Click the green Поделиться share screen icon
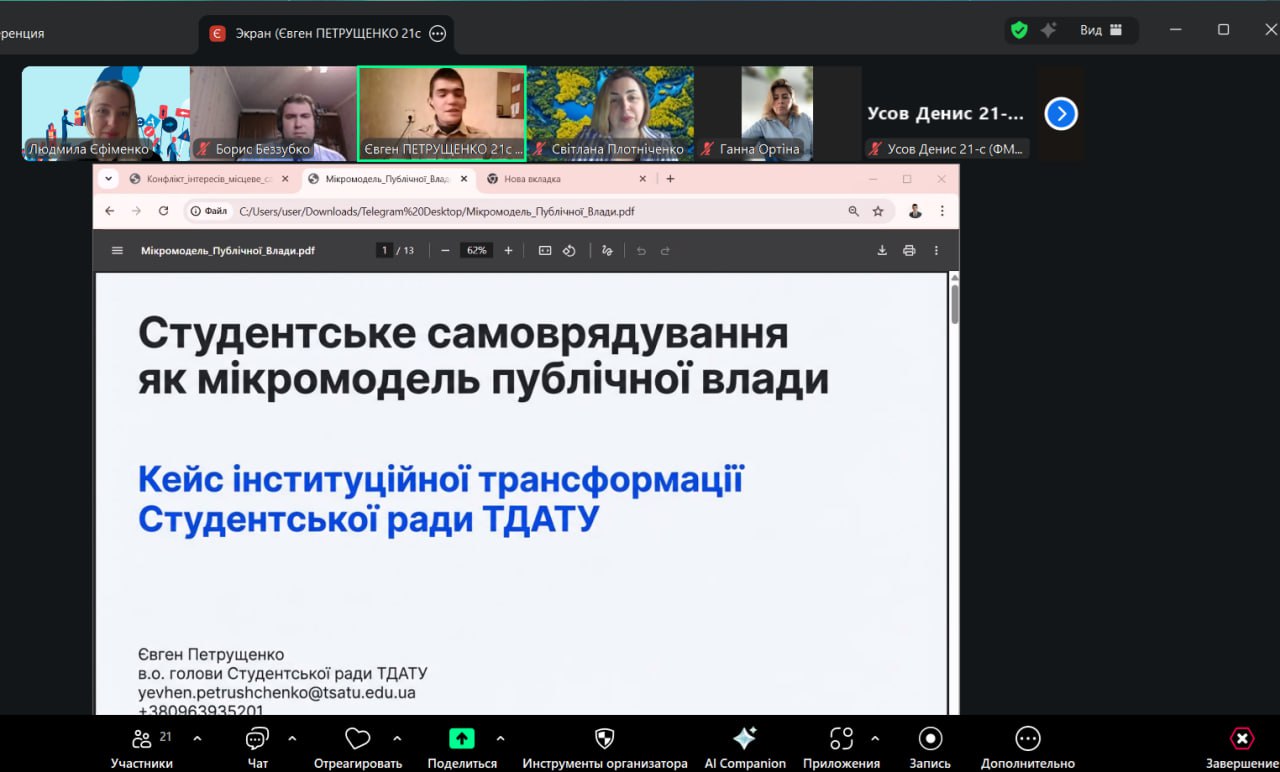1280x772 pixels. [x=461, y=739]
